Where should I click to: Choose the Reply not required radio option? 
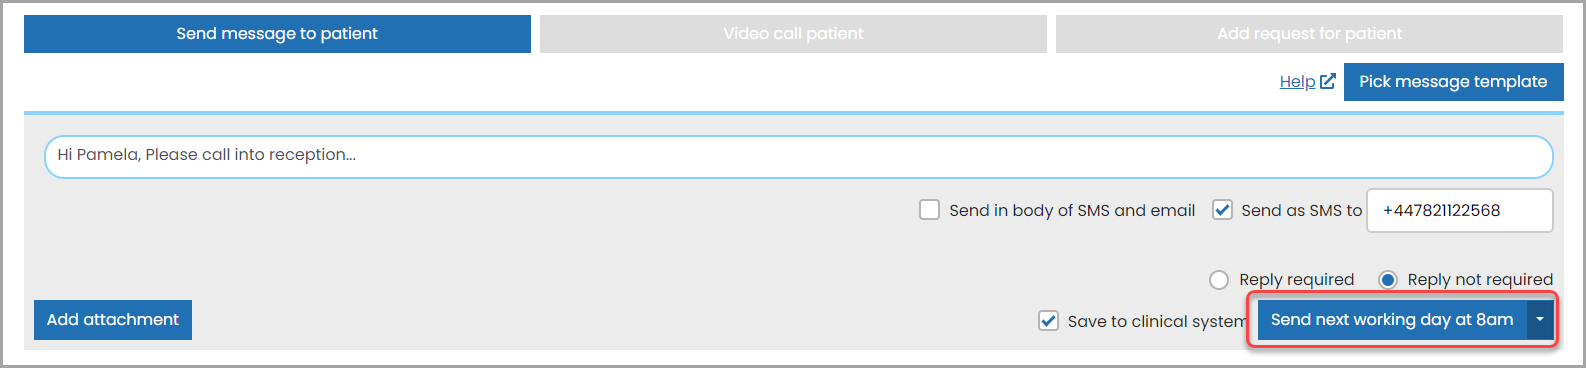1388,280
